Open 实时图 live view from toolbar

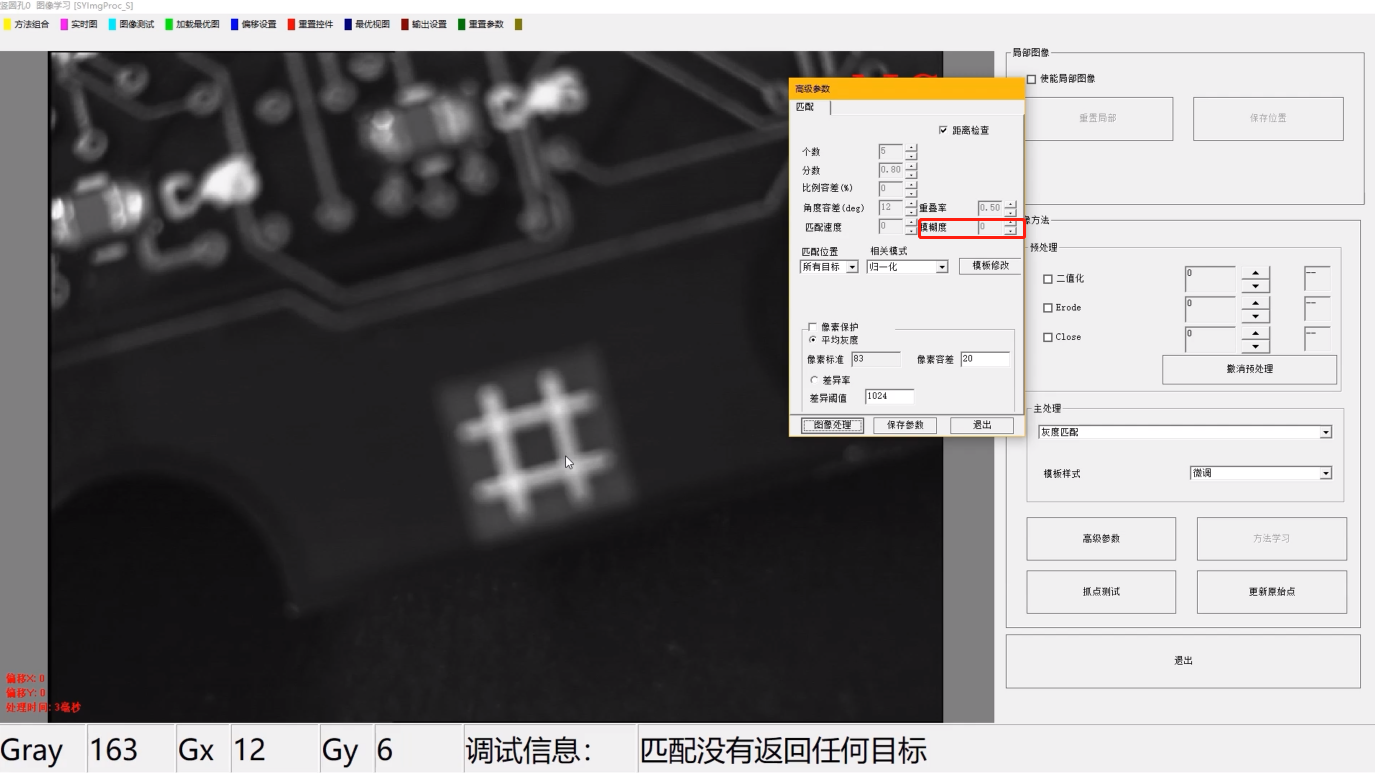click(x=84, y=24)
